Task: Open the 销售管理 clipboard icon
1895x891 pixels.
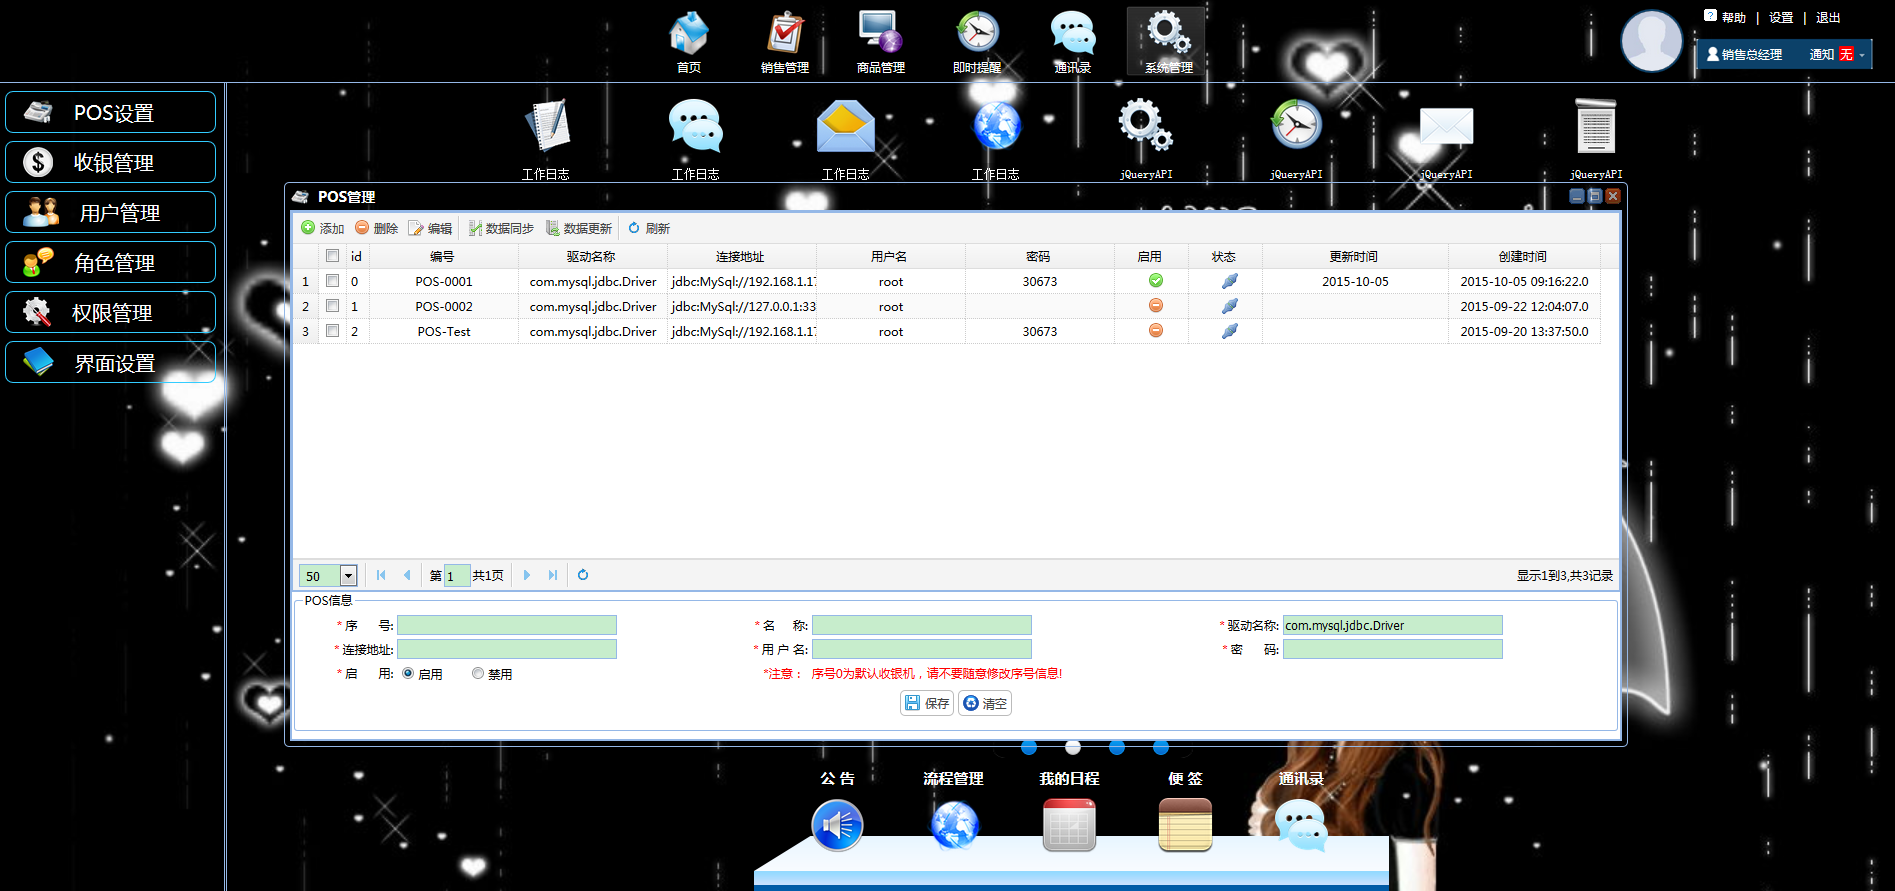Action: pos(785,32)
